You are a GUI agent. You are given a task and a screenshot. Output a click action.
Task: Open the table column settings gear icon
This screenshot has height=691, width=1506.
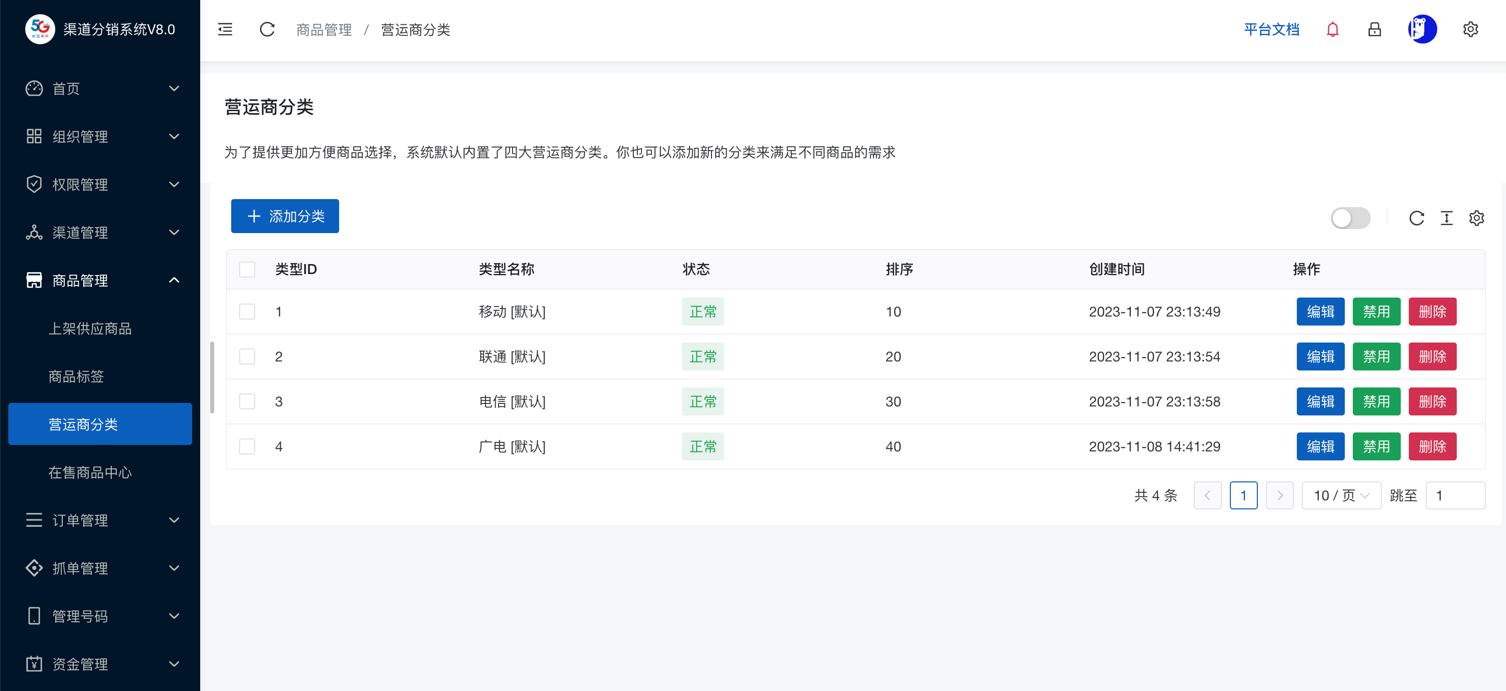(1476, 218)
